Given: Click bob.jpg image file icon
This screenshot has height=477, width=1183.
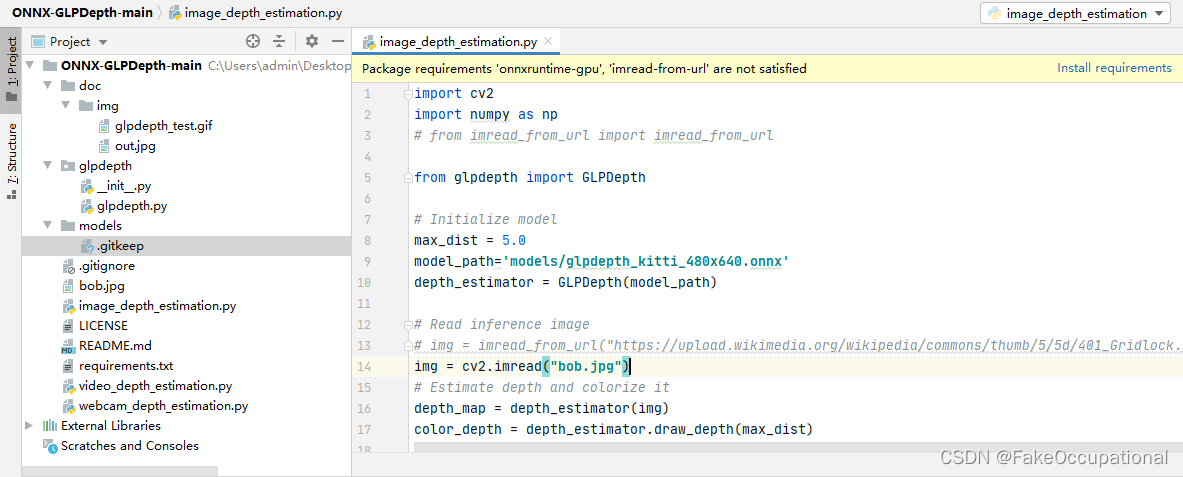Looking at the screenshot, I should pos(69,286).
